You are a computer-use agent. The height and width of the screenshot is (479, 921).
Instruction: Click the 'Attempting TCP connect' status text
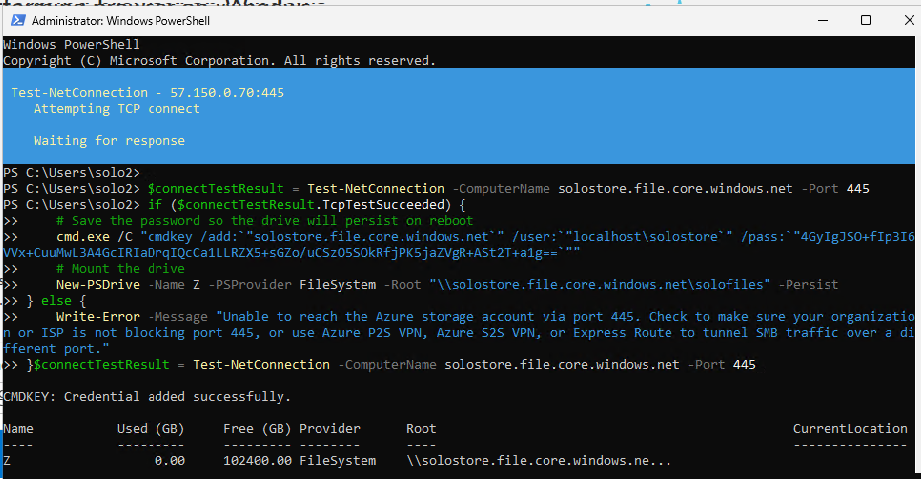point(116,109)
